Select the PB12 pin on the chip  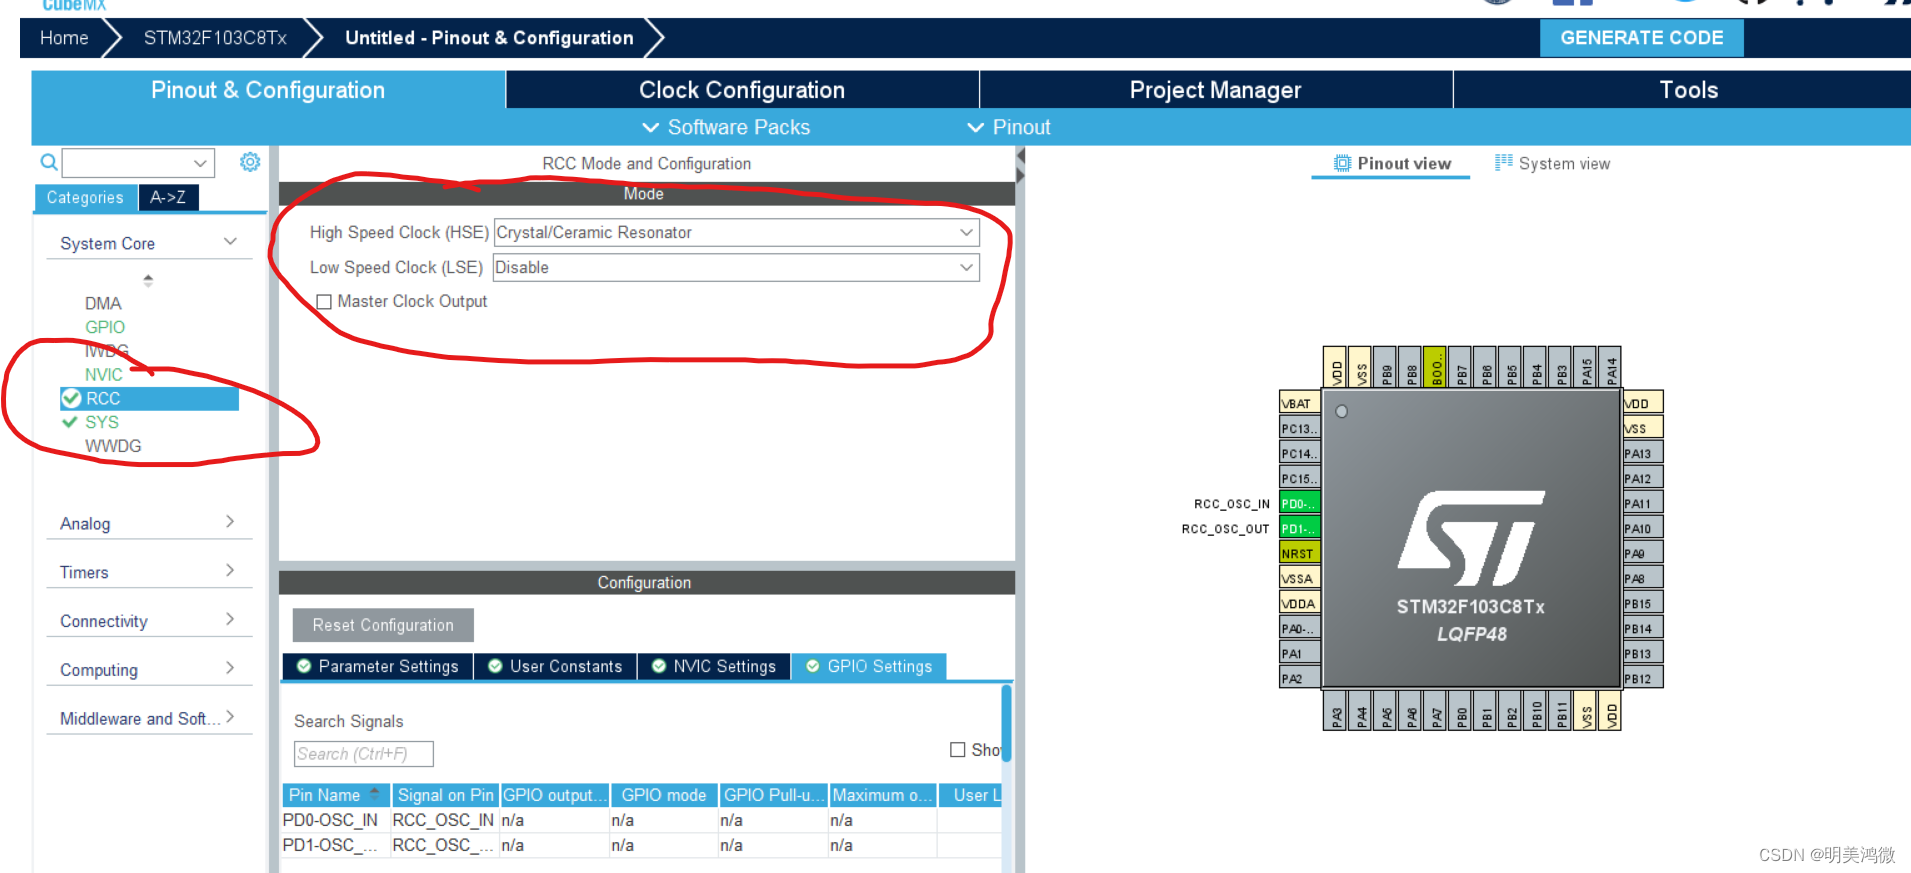tap(1643, 678)
